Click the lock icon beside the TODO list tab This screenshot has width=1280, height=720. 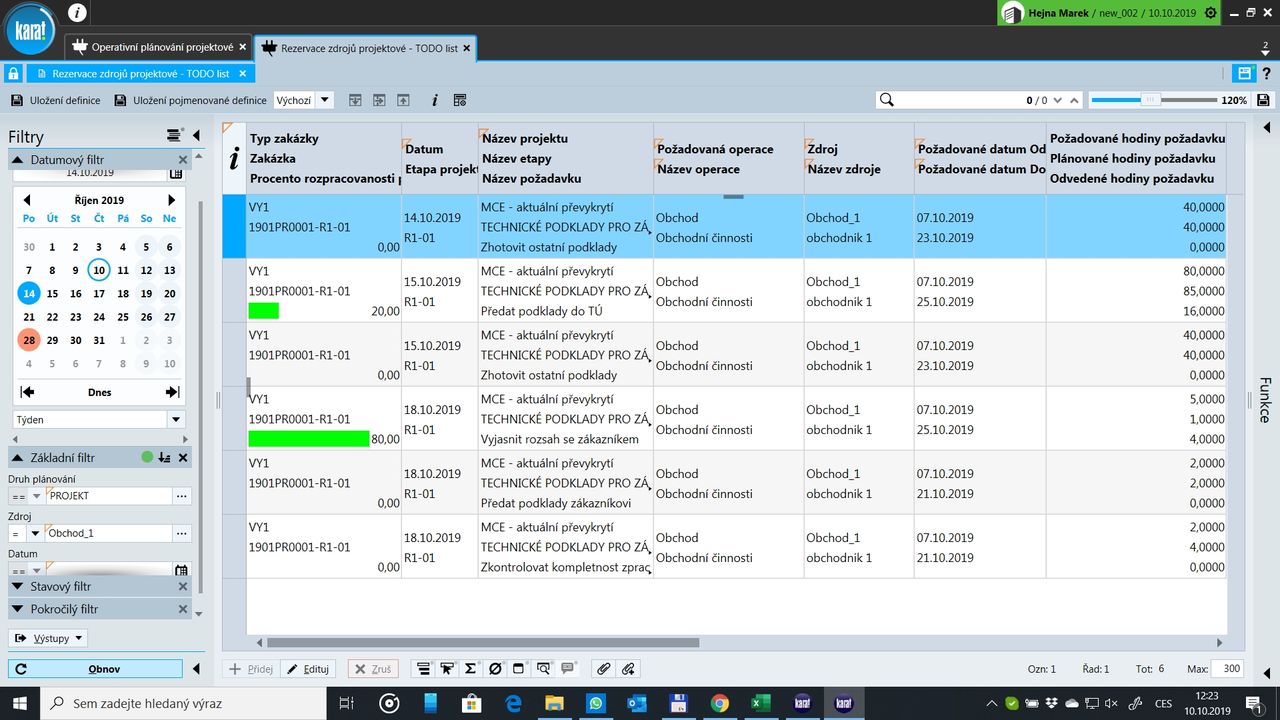13,74
